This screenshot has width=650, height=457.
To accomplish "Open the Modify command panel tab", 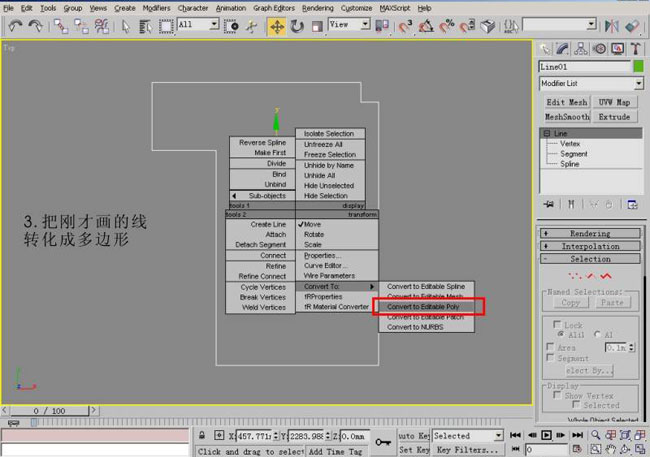I will point(562,49).
